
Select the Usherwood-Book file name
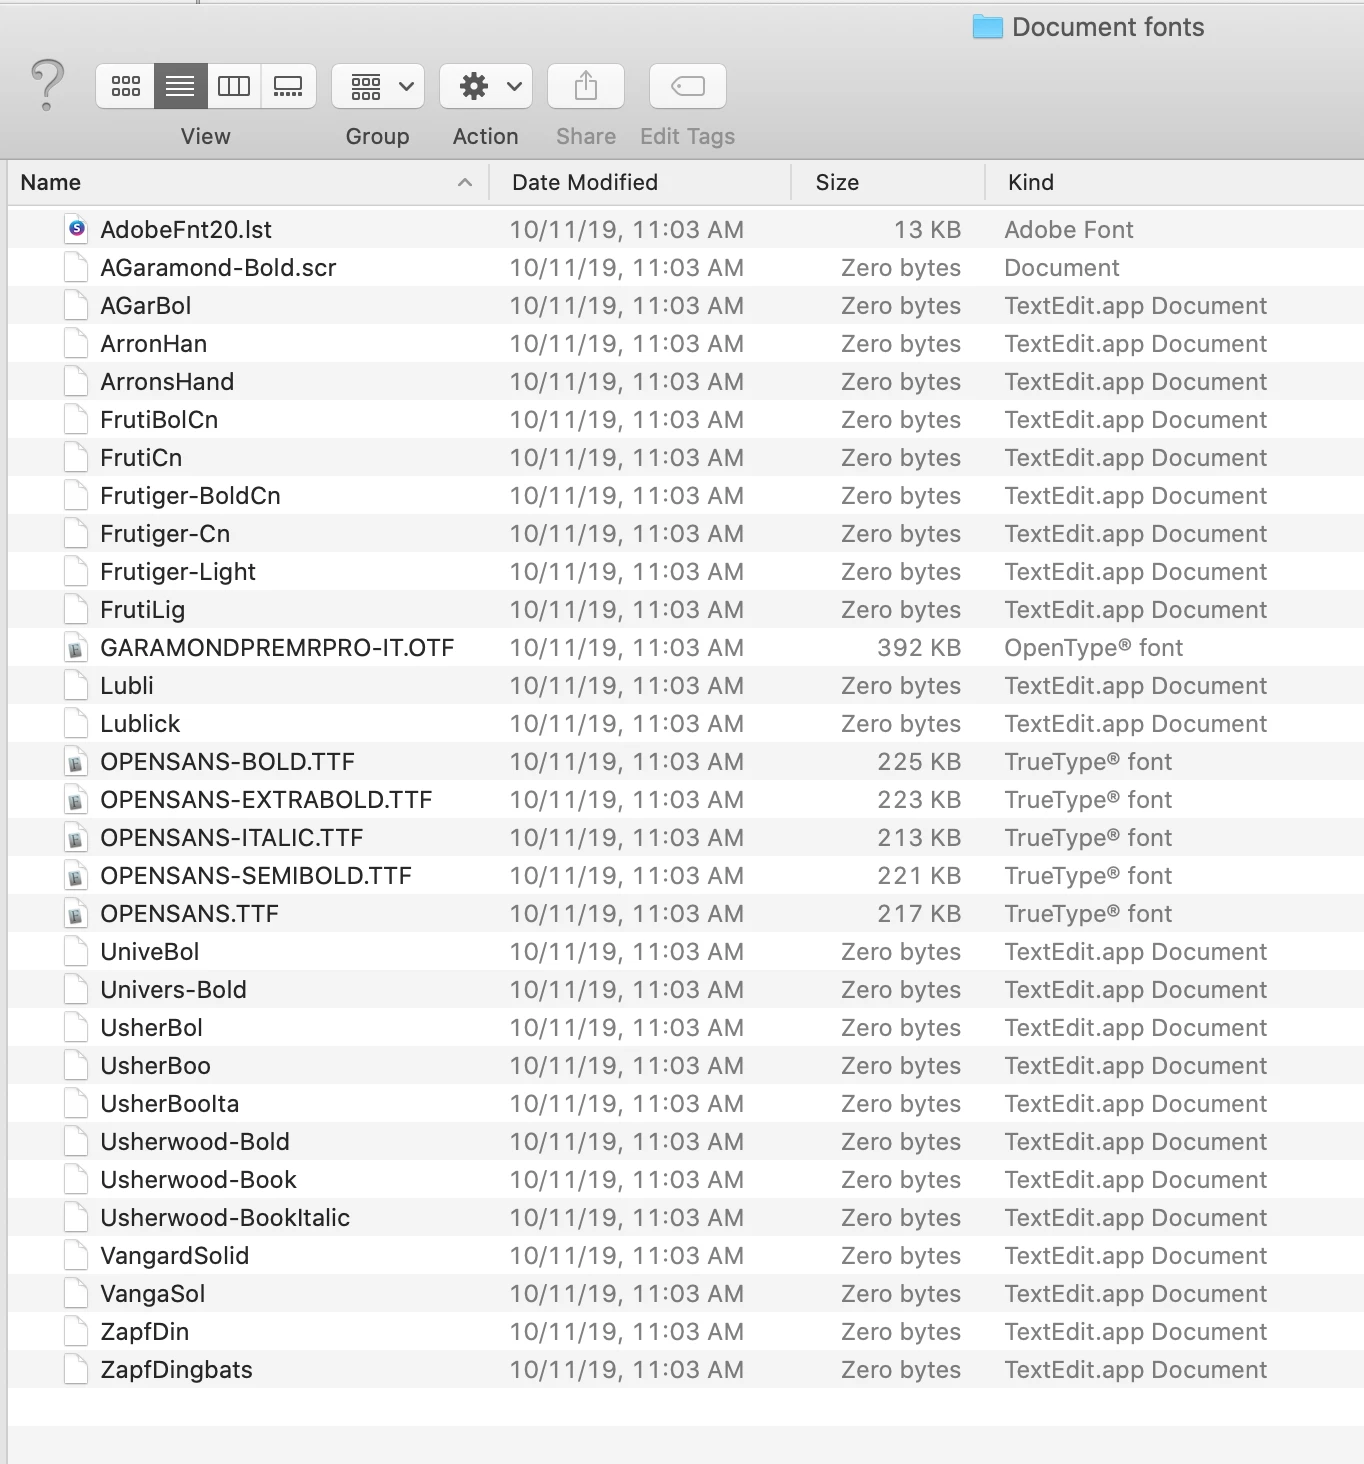pyautogui.click(x=199, y=1179)
